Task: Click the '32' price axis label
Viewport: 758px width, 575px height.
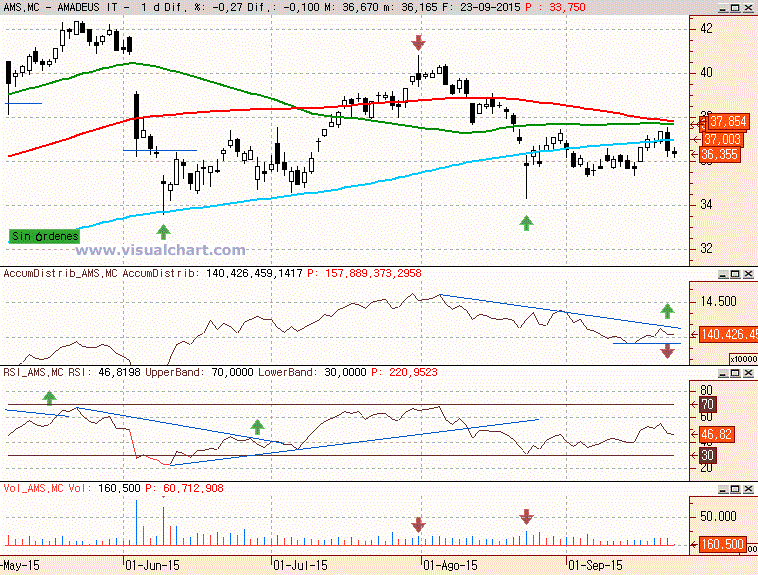Action: click(706, 249)
